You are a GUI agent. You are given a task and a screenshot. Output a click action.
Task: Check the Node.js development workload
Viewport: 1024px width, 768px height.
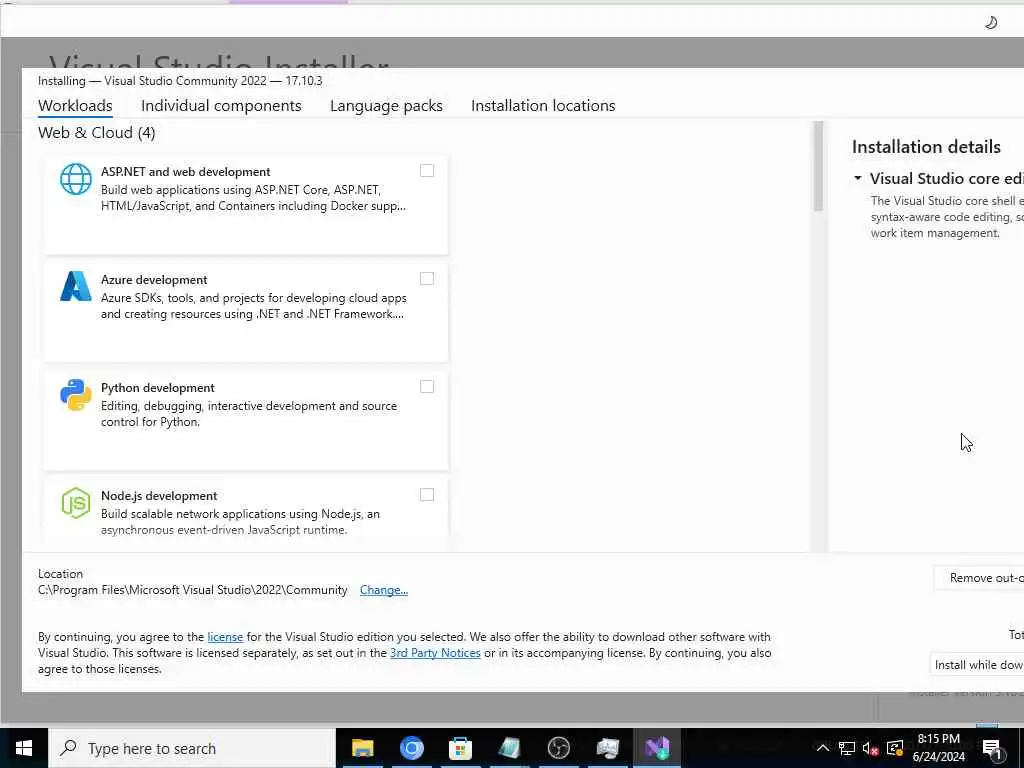[426, 495]
